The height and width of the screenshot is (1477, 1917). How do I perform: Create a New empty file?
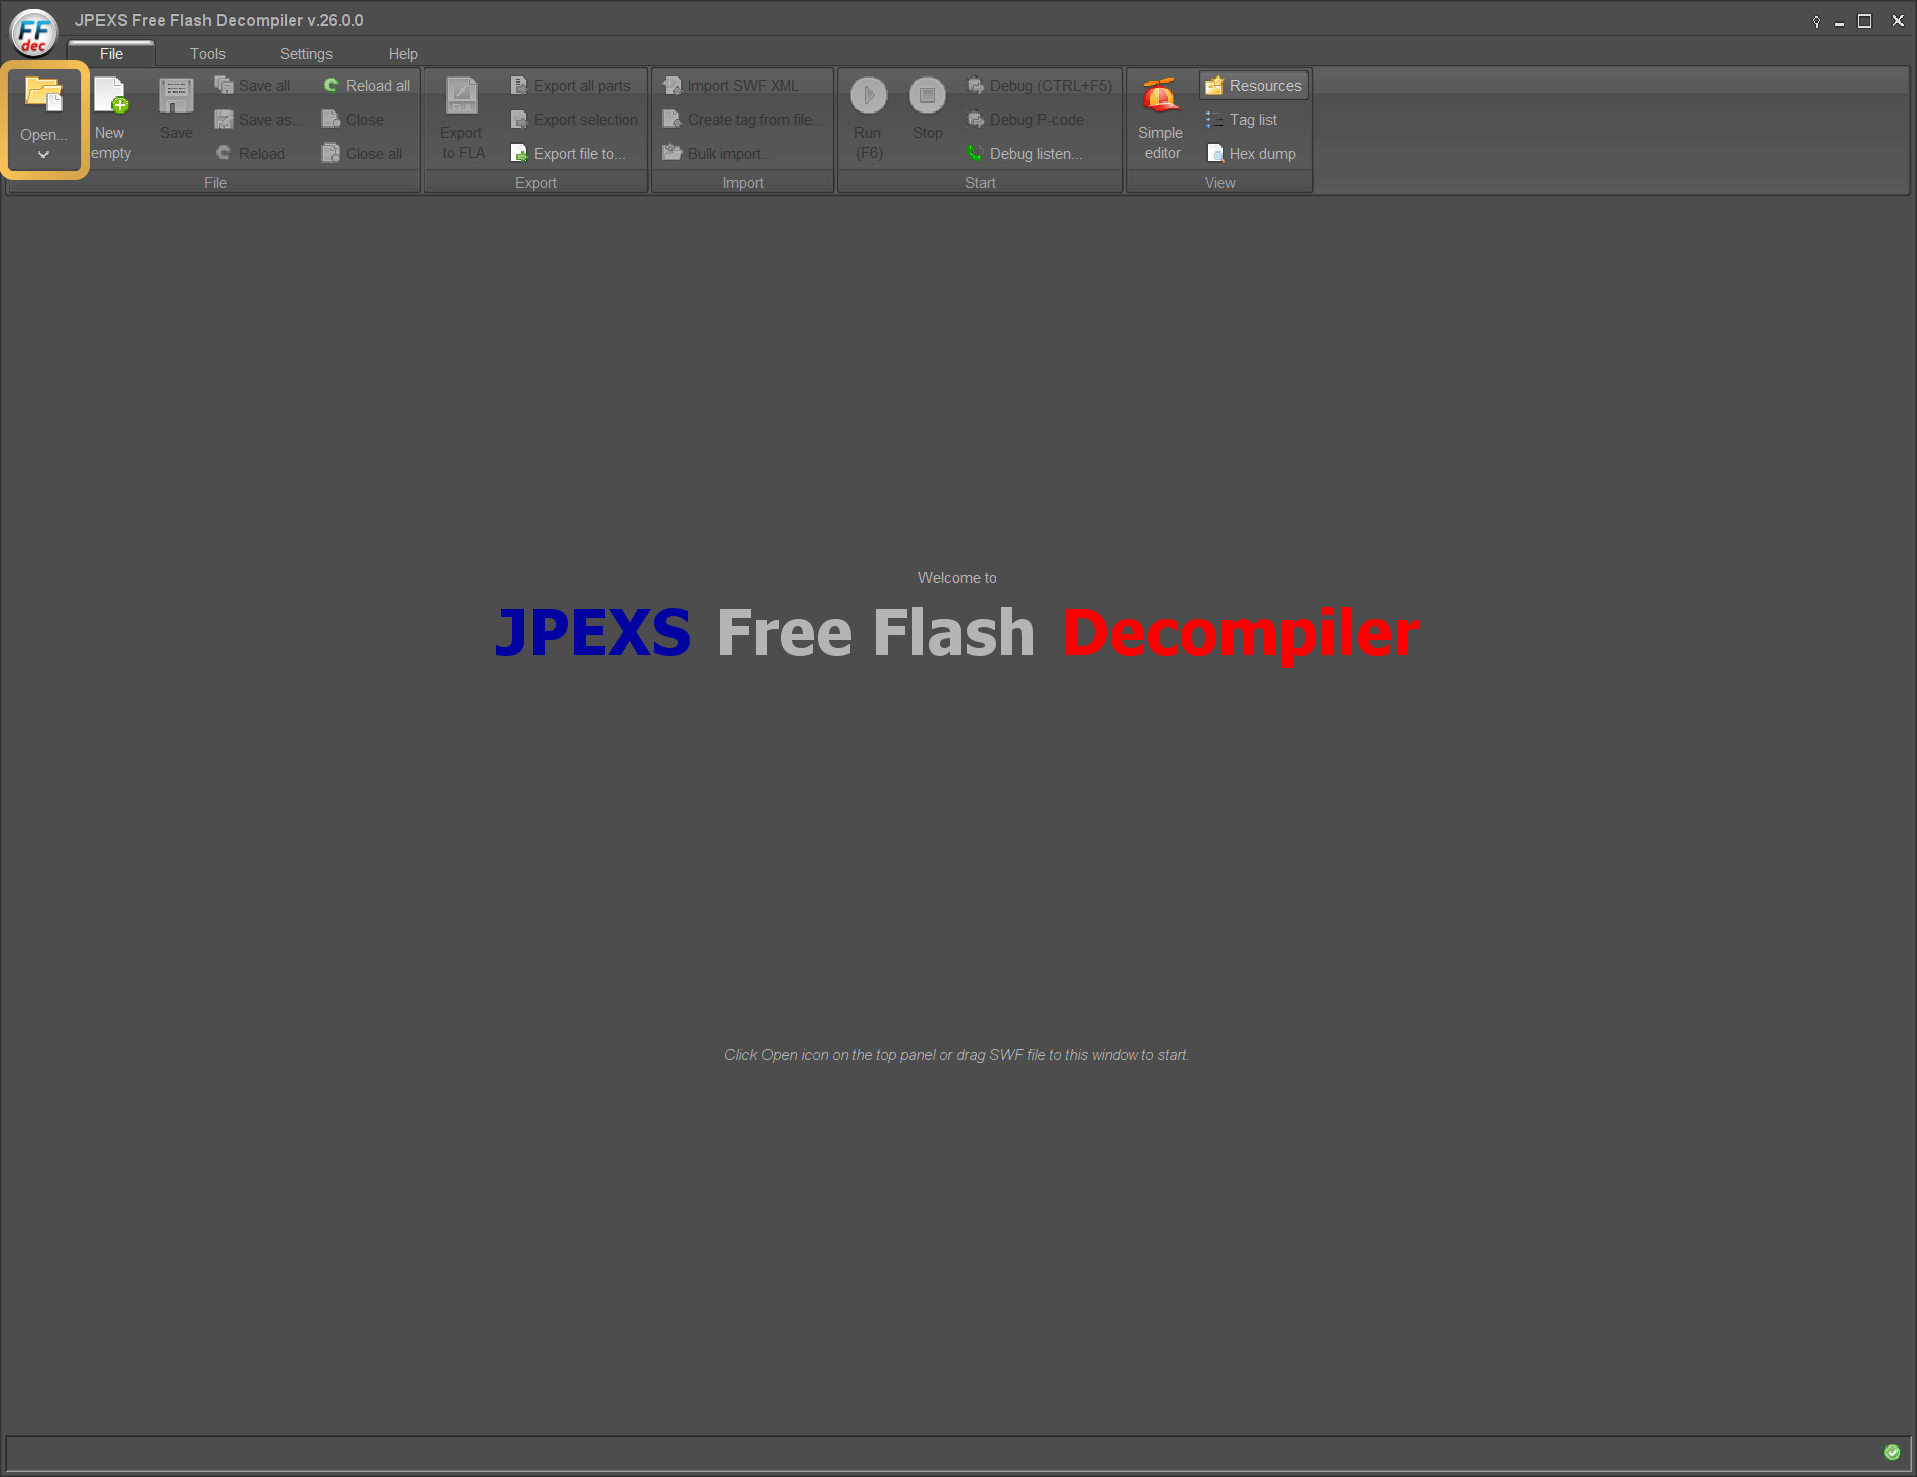tap(110, 118)
